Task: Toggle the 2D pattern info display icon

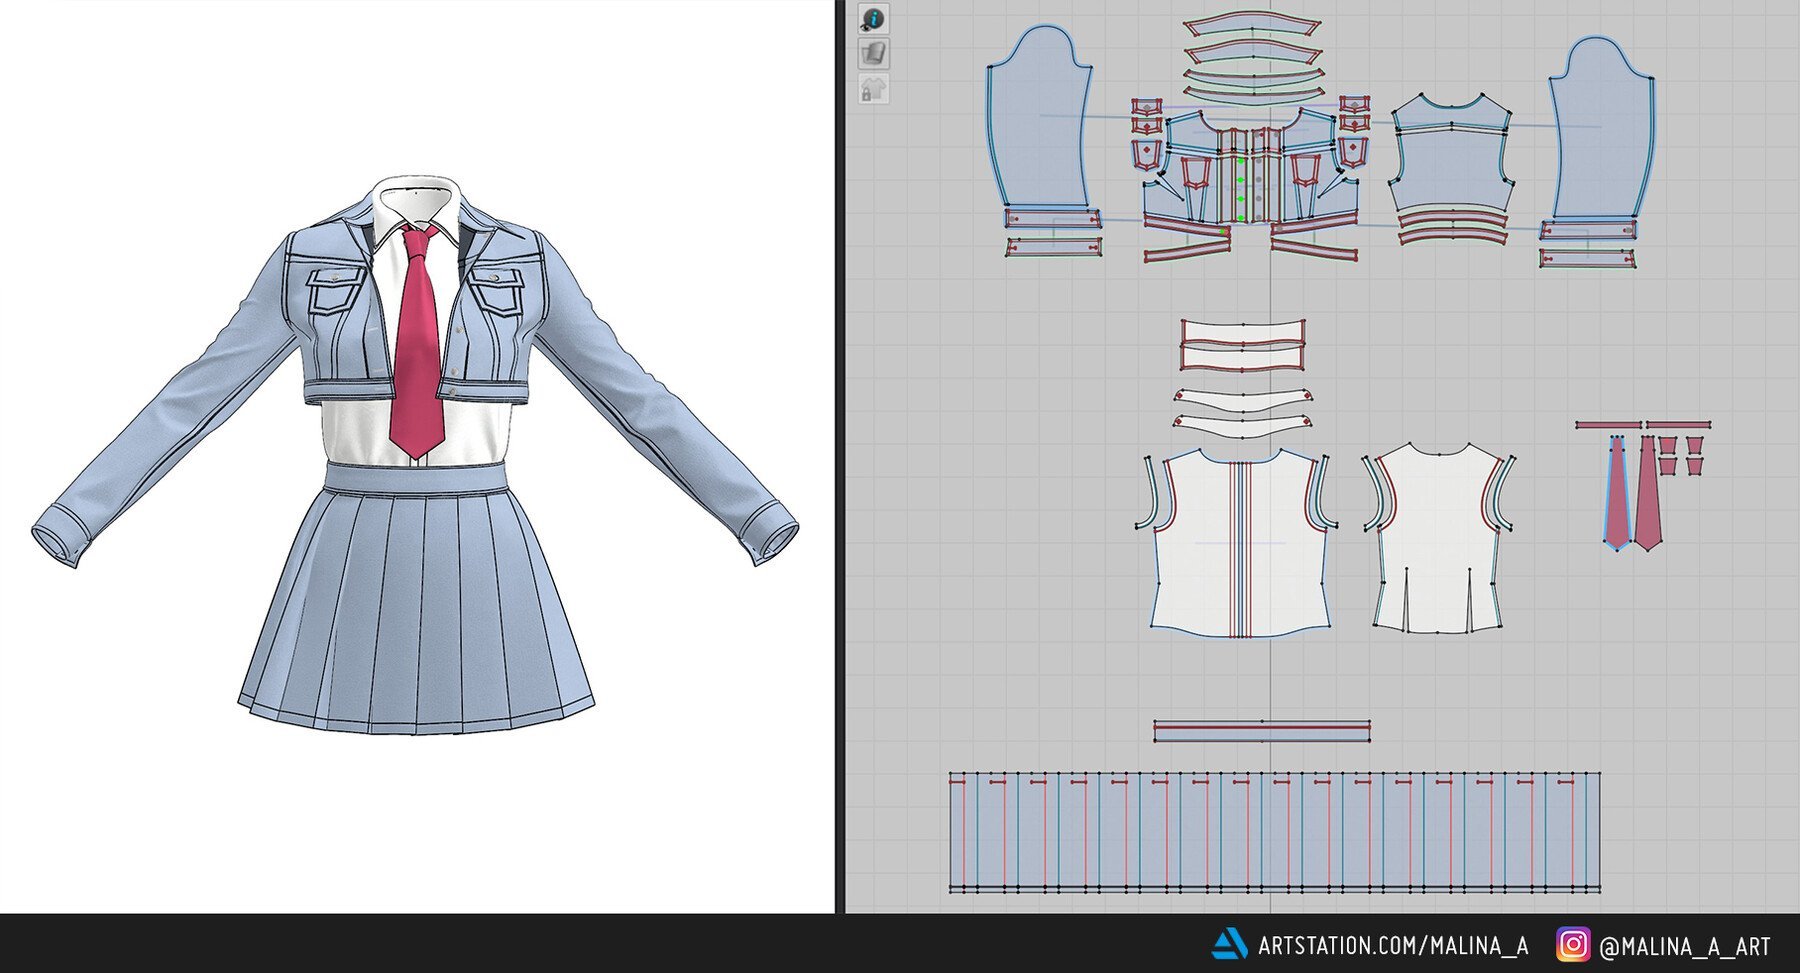Action: click(873, 19)
